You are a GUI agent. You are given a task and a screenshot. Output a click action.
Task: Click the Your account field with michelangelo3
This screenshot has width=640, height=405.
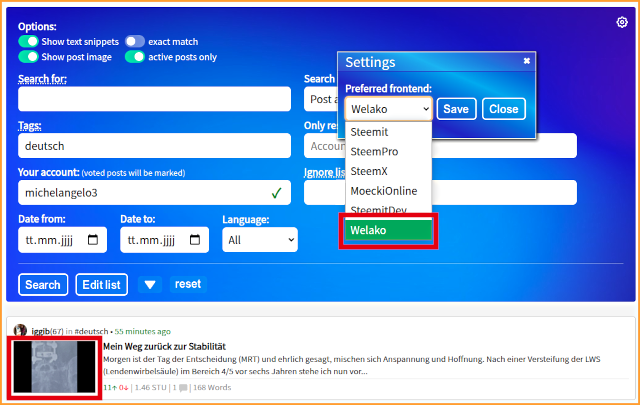click(154, 193)
